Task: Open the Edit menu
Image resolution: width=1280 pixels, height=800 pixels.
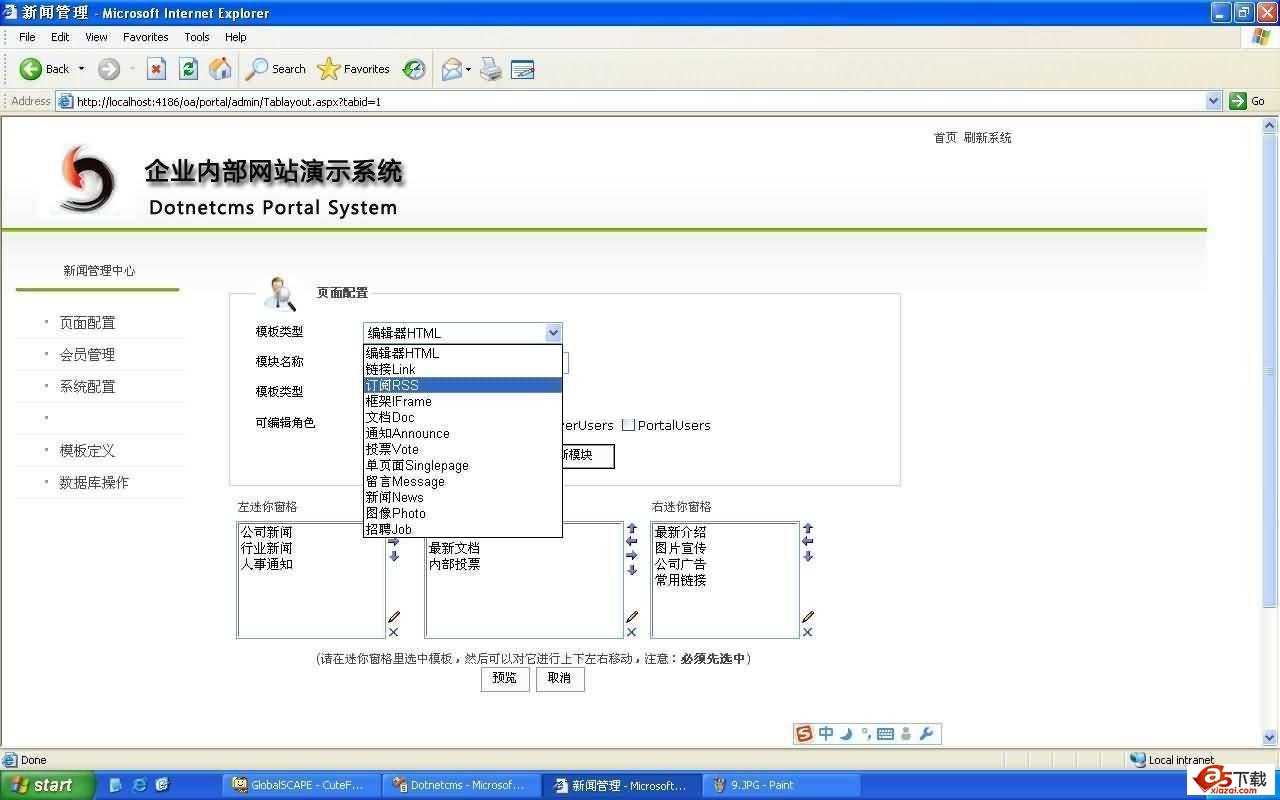Action: [60, 37]
